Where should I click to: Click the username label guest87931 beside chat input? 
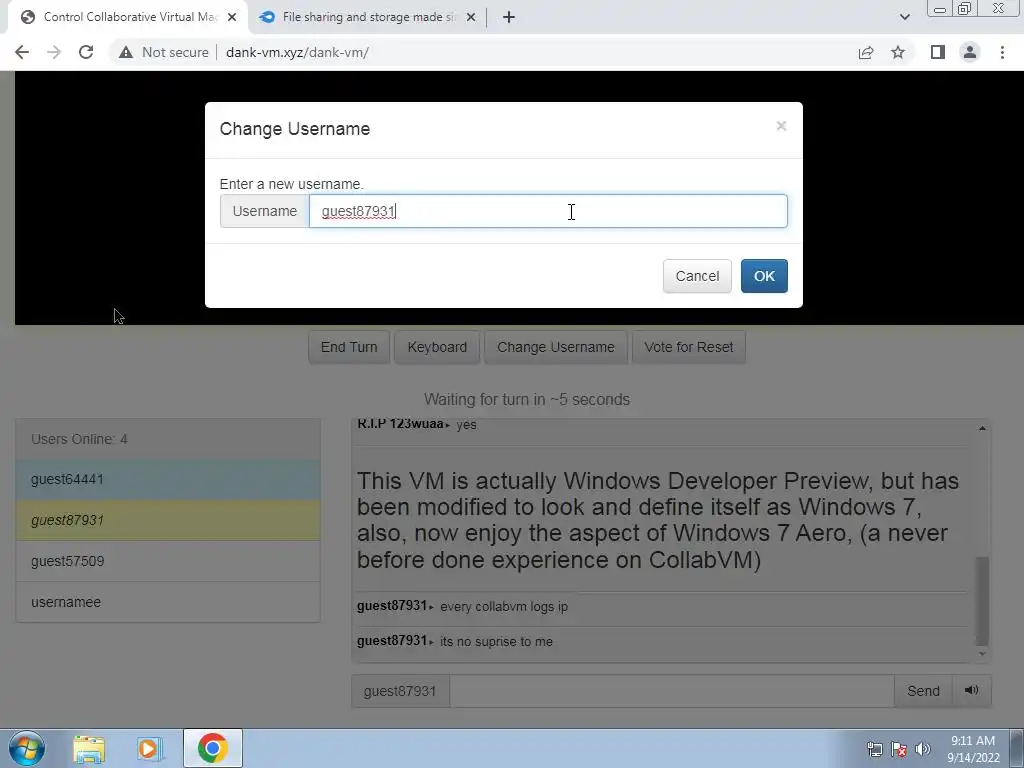coord(400,691)
